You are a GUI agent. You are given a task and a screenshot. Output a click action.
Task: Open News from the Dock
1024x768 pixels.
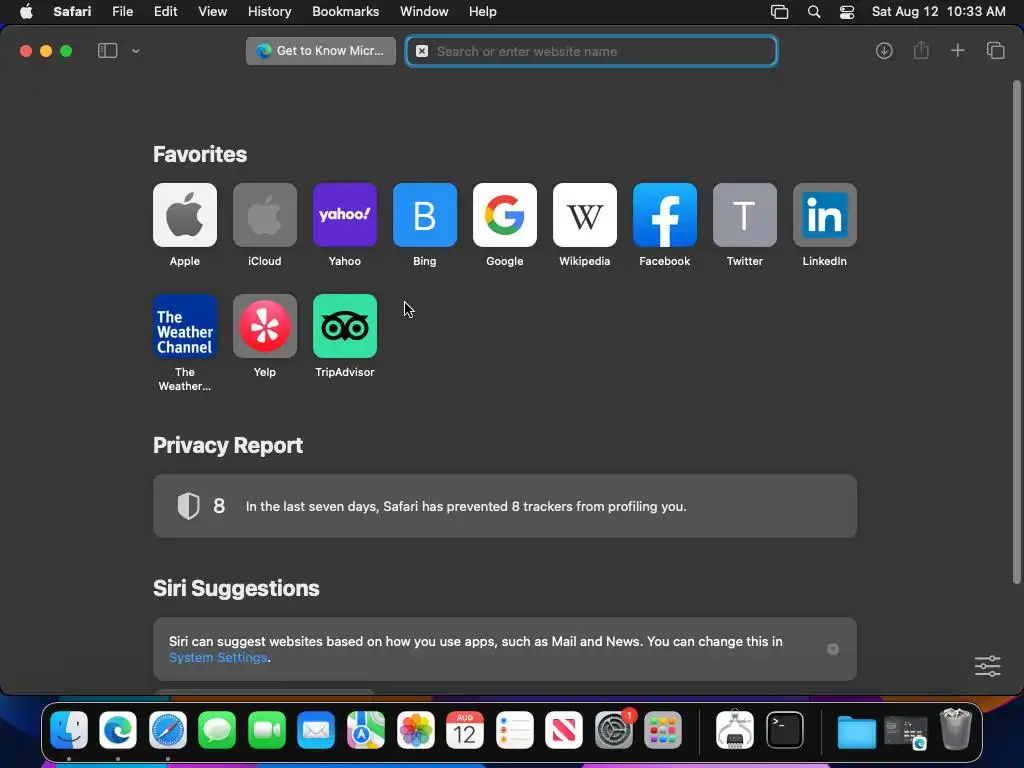click(x=564, y=730)
